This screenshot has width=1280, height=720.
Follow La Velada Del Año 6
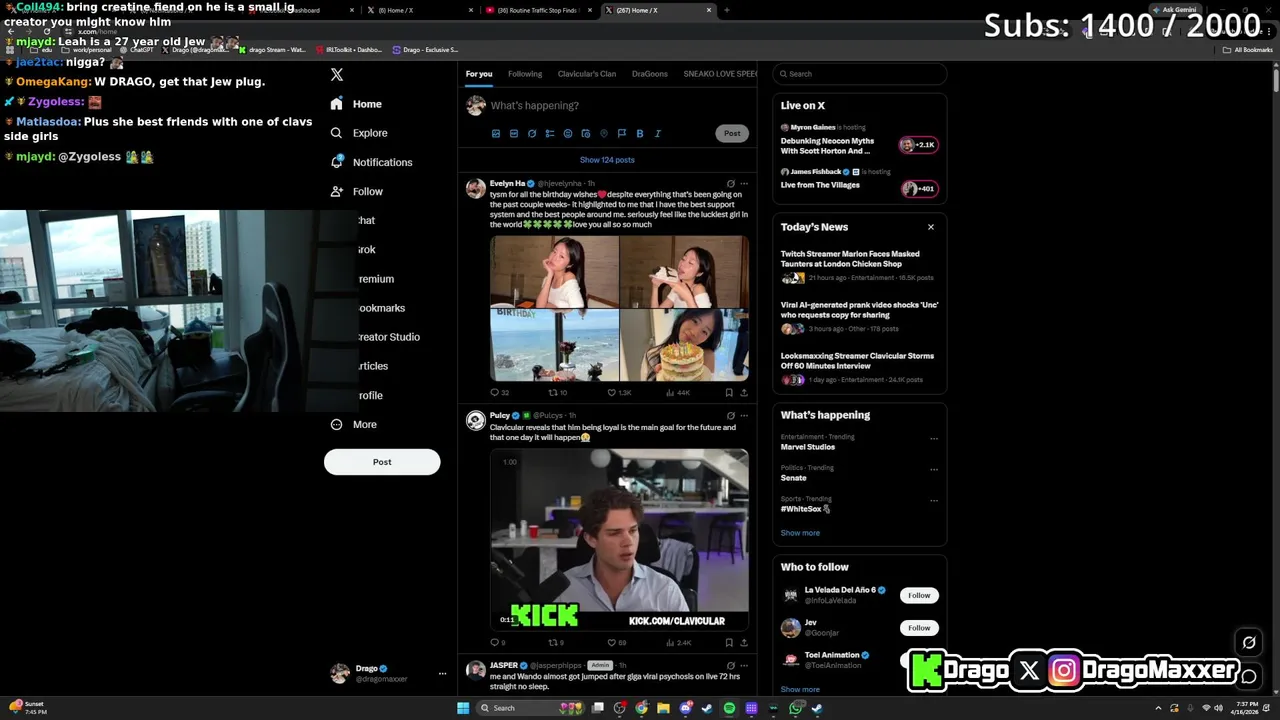pos(919,595)
